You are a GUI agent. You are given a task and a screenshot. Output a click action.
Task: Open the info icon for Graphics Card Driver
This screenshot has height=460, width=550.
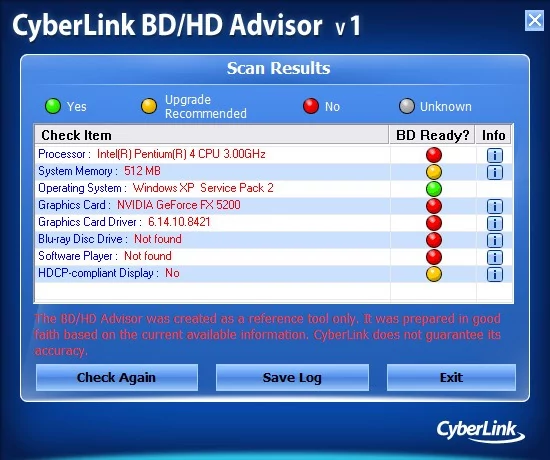(x=495, y=223)
